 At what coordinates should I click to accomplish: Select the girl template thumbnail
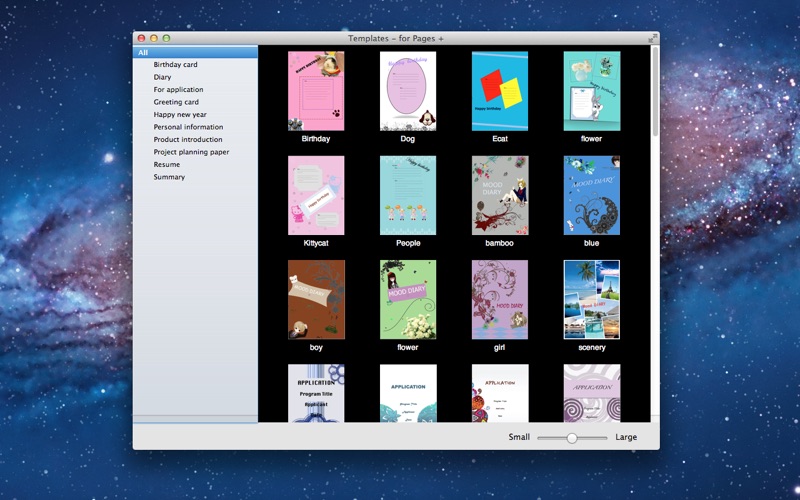499,299
